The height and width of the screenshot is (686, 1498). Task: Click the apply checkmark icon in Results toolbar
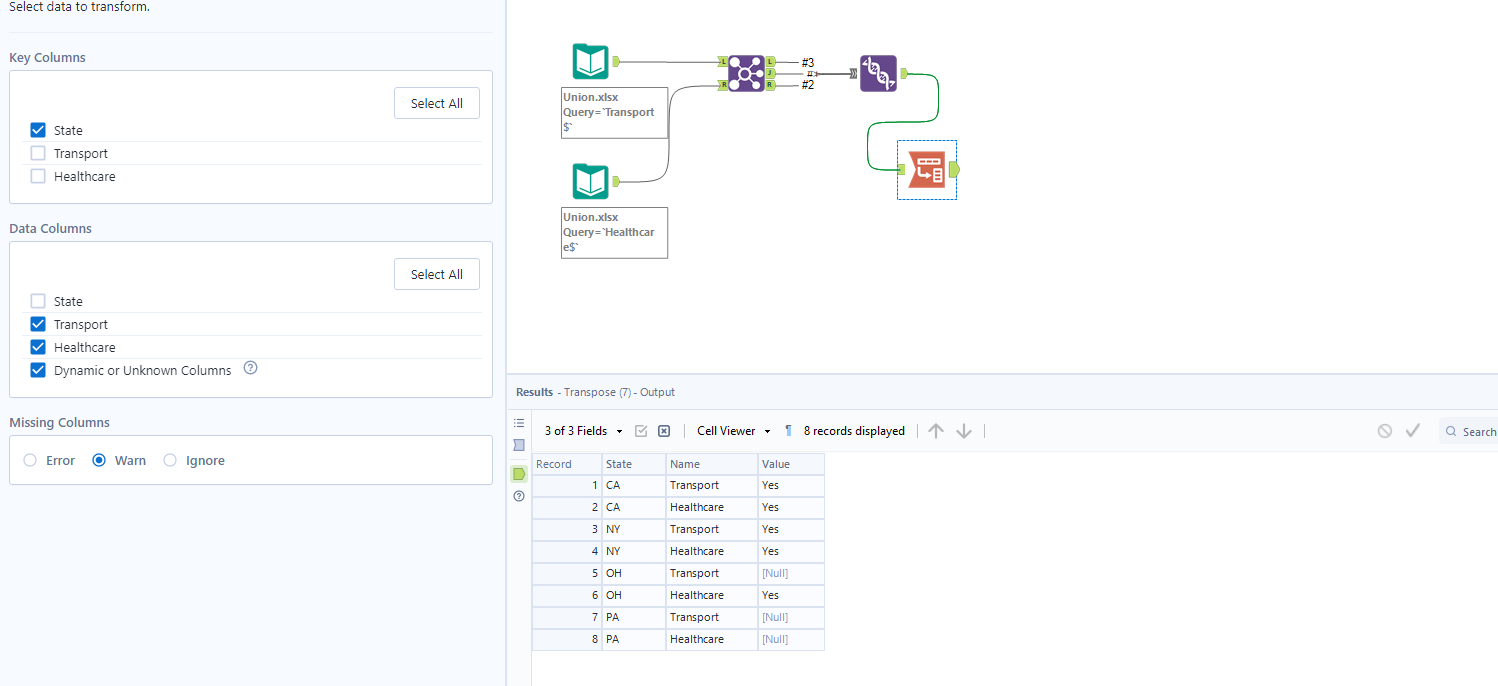[x=1413, y=430]
